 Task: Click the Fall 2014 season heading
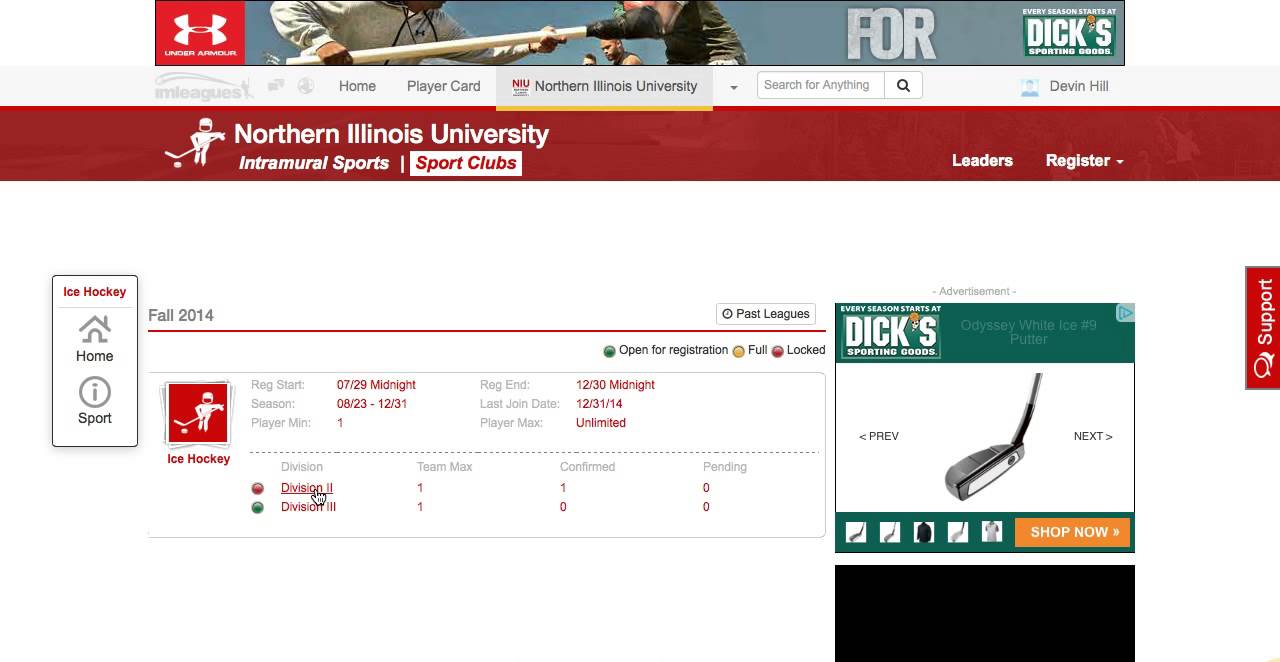[x=181, y=315]
